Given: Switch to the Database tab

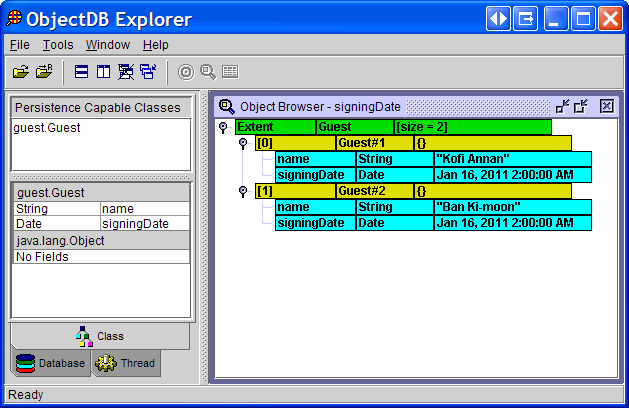Looking at the screenshot, I should pyautogui.click(x=51, y=363).
